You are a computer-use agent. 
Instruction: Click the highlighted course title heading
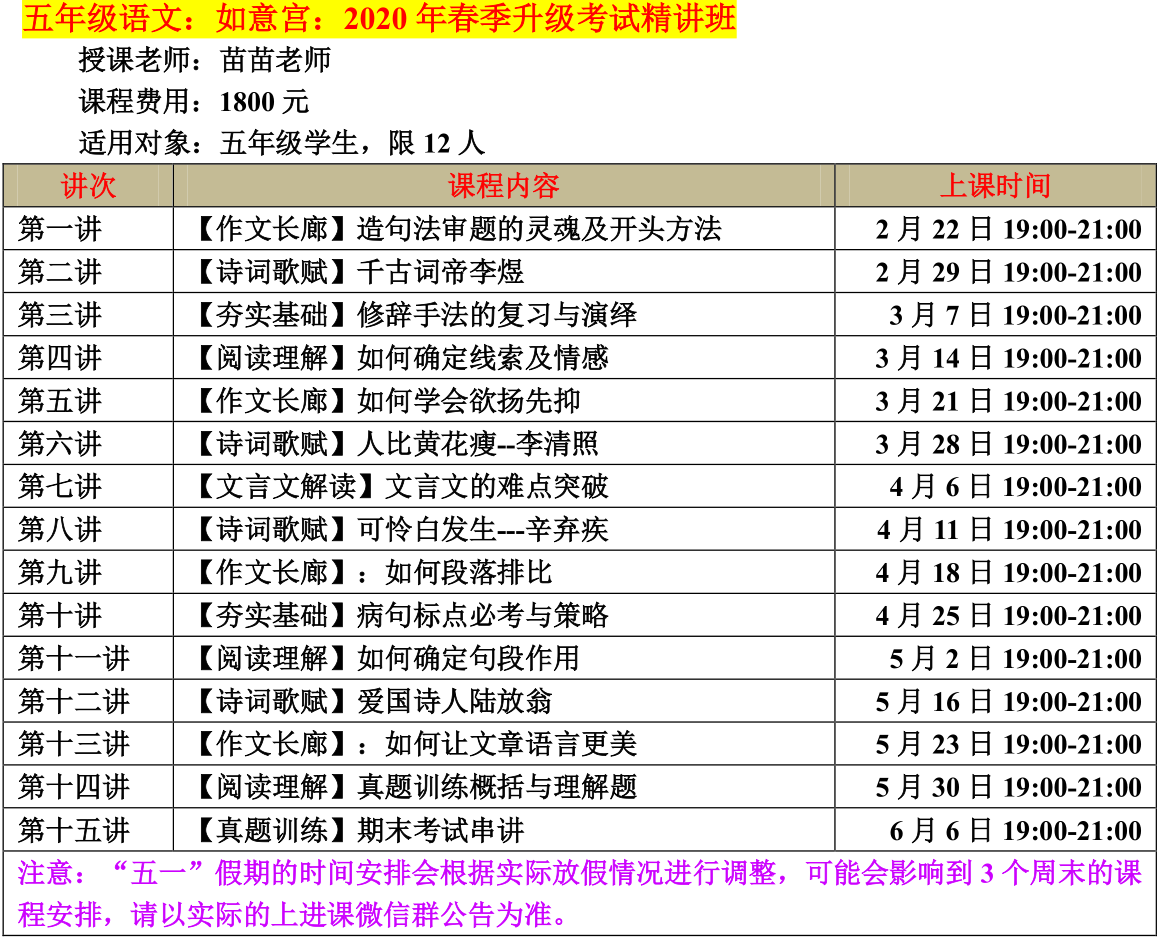(x=379, y=20)
